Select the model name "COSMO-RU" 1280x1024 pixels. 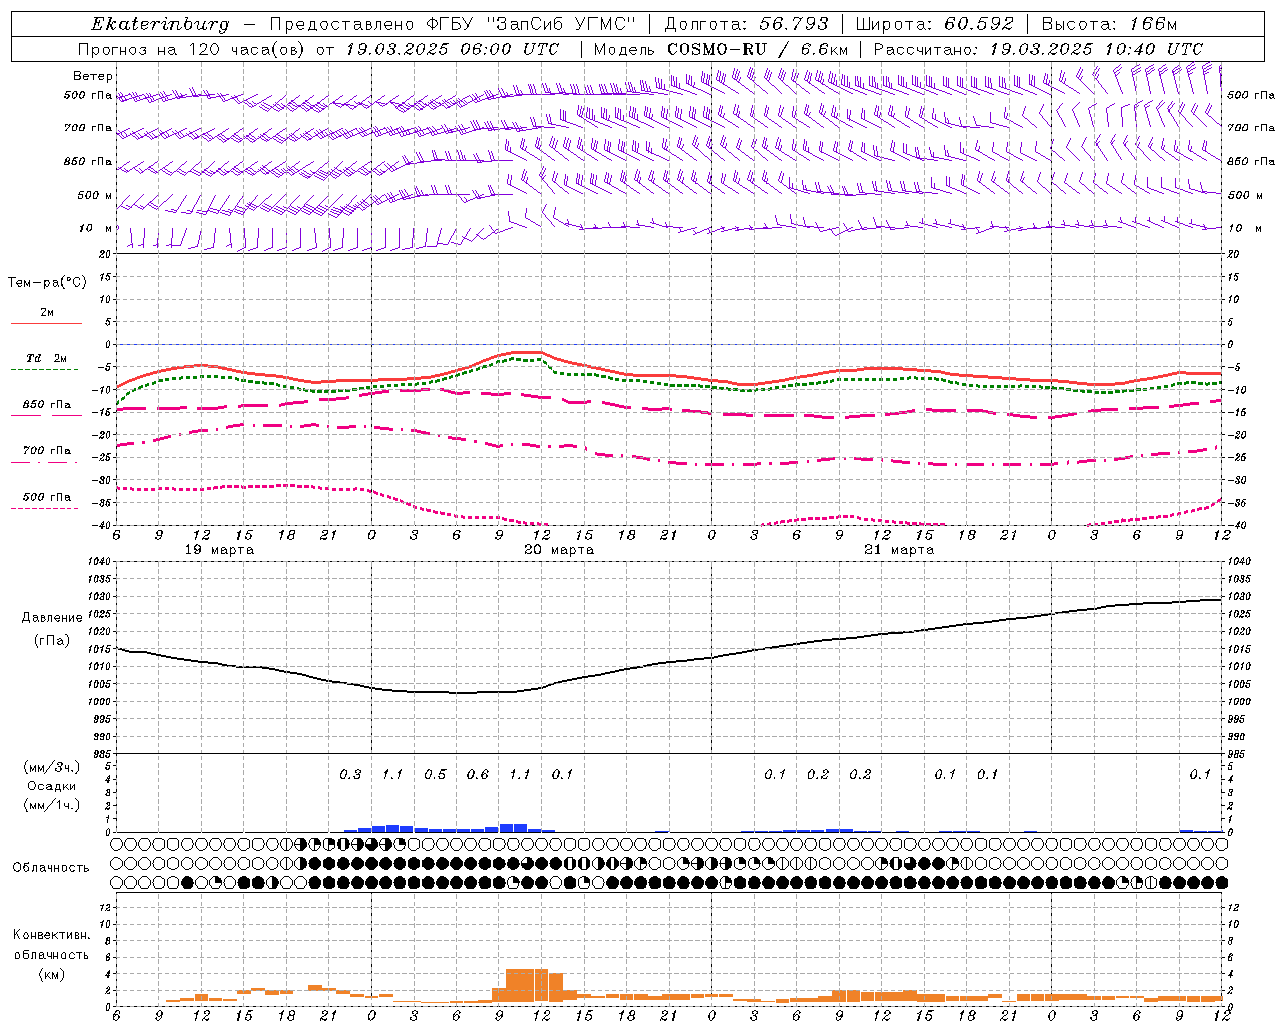[x=717, y=49]
